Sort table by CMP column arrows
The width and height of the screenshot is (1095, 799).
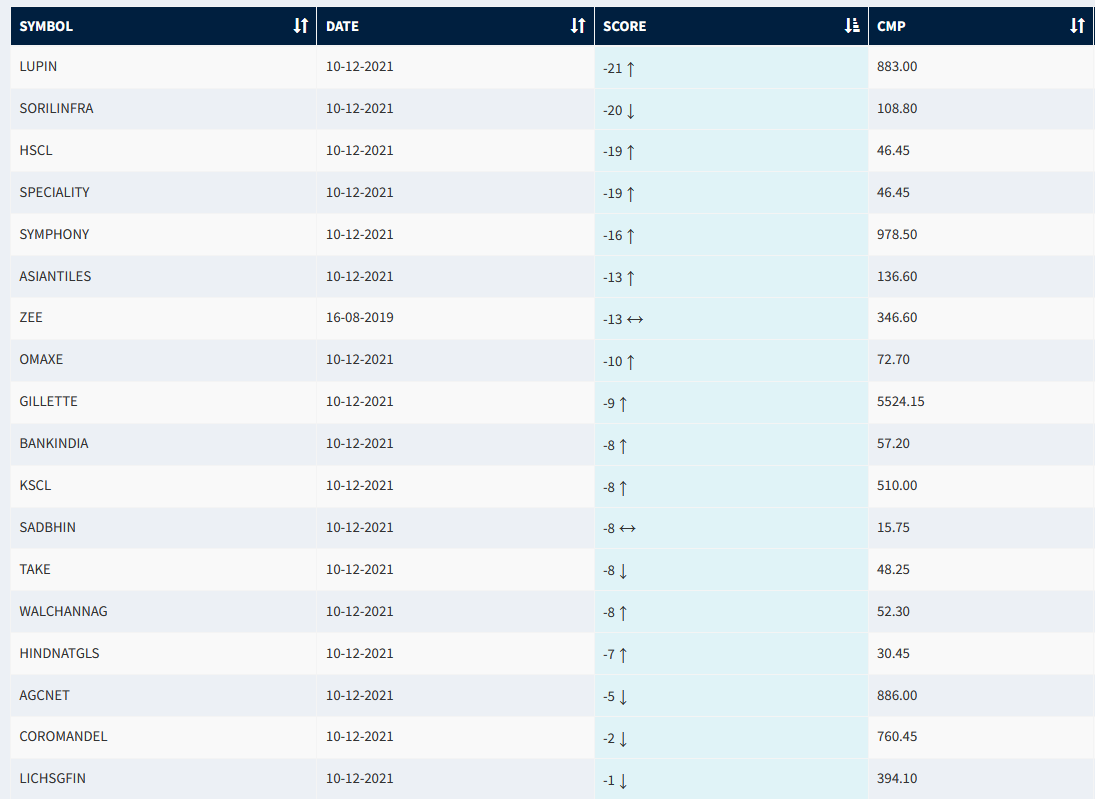1078,26
